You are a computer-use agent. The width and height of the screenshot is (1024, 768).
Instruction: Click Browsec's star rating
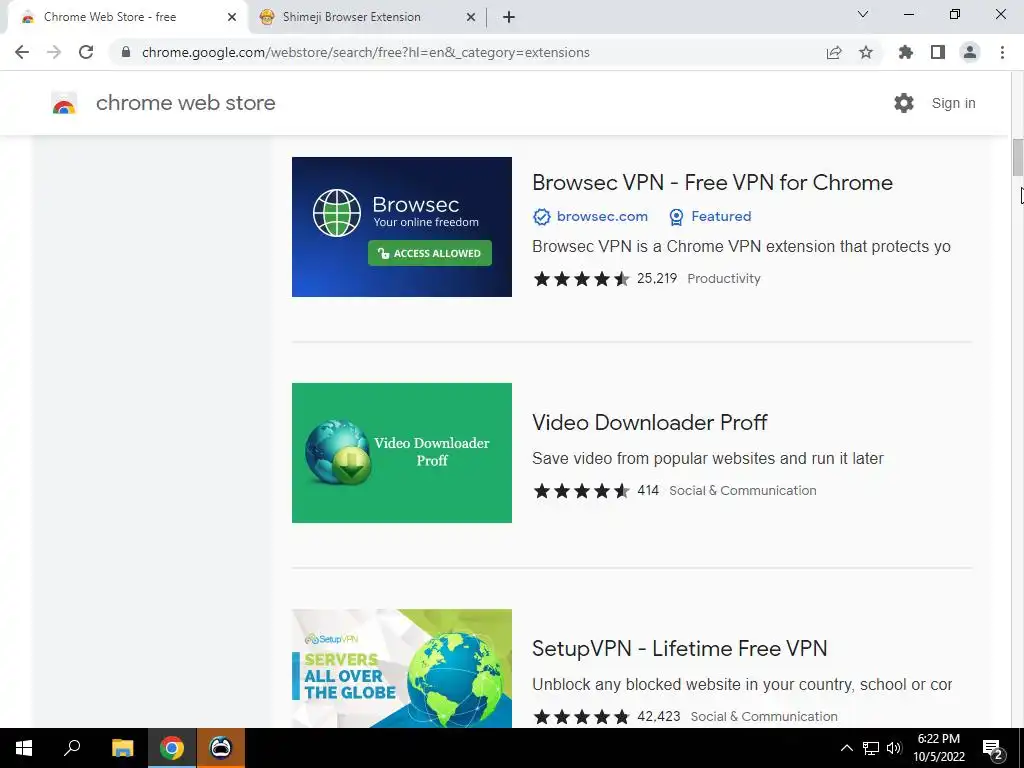pyautogui.click(x=581, y=279)
